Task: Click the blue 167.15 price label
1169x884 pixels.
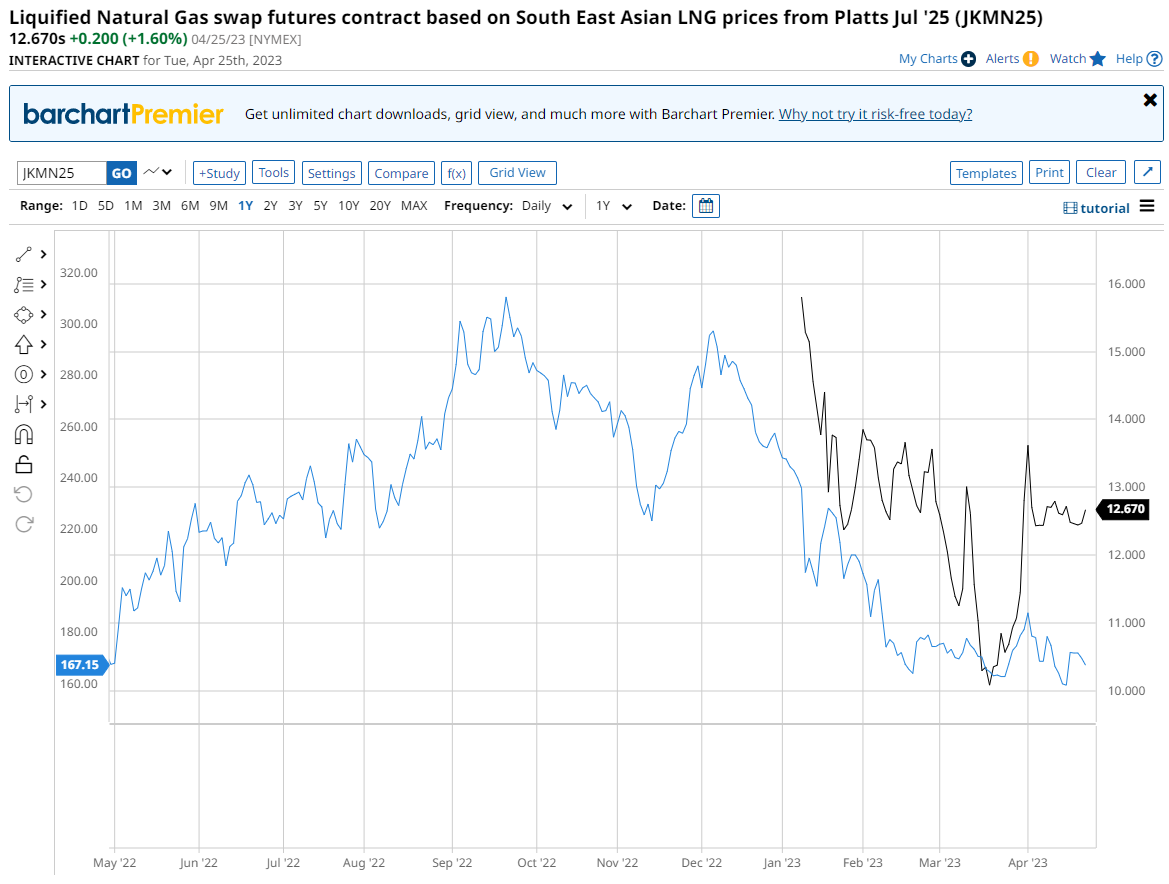Action: tap(82, 665)
